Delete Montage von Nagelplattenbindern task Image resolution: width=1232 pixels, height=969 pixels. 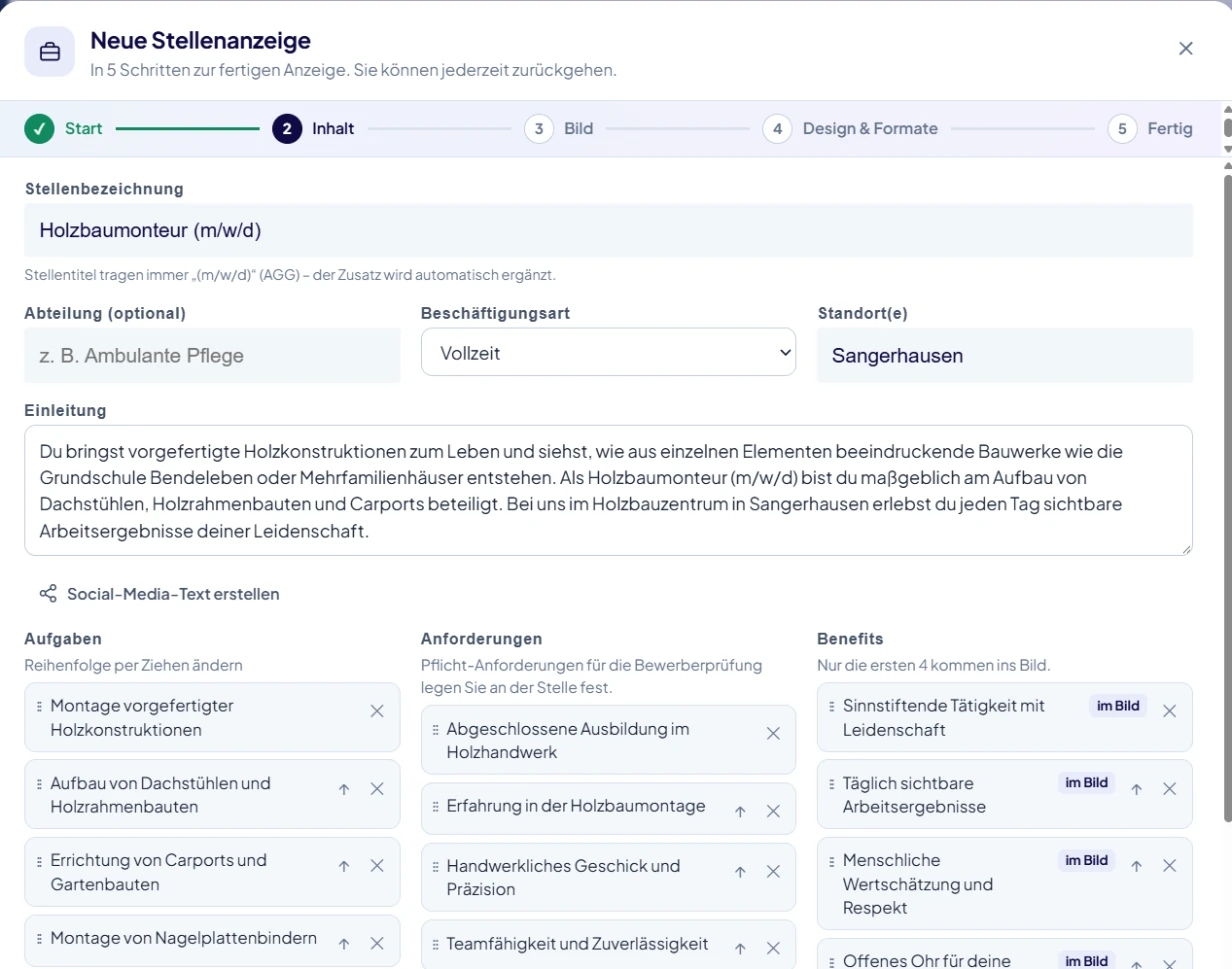click(377, 943)
